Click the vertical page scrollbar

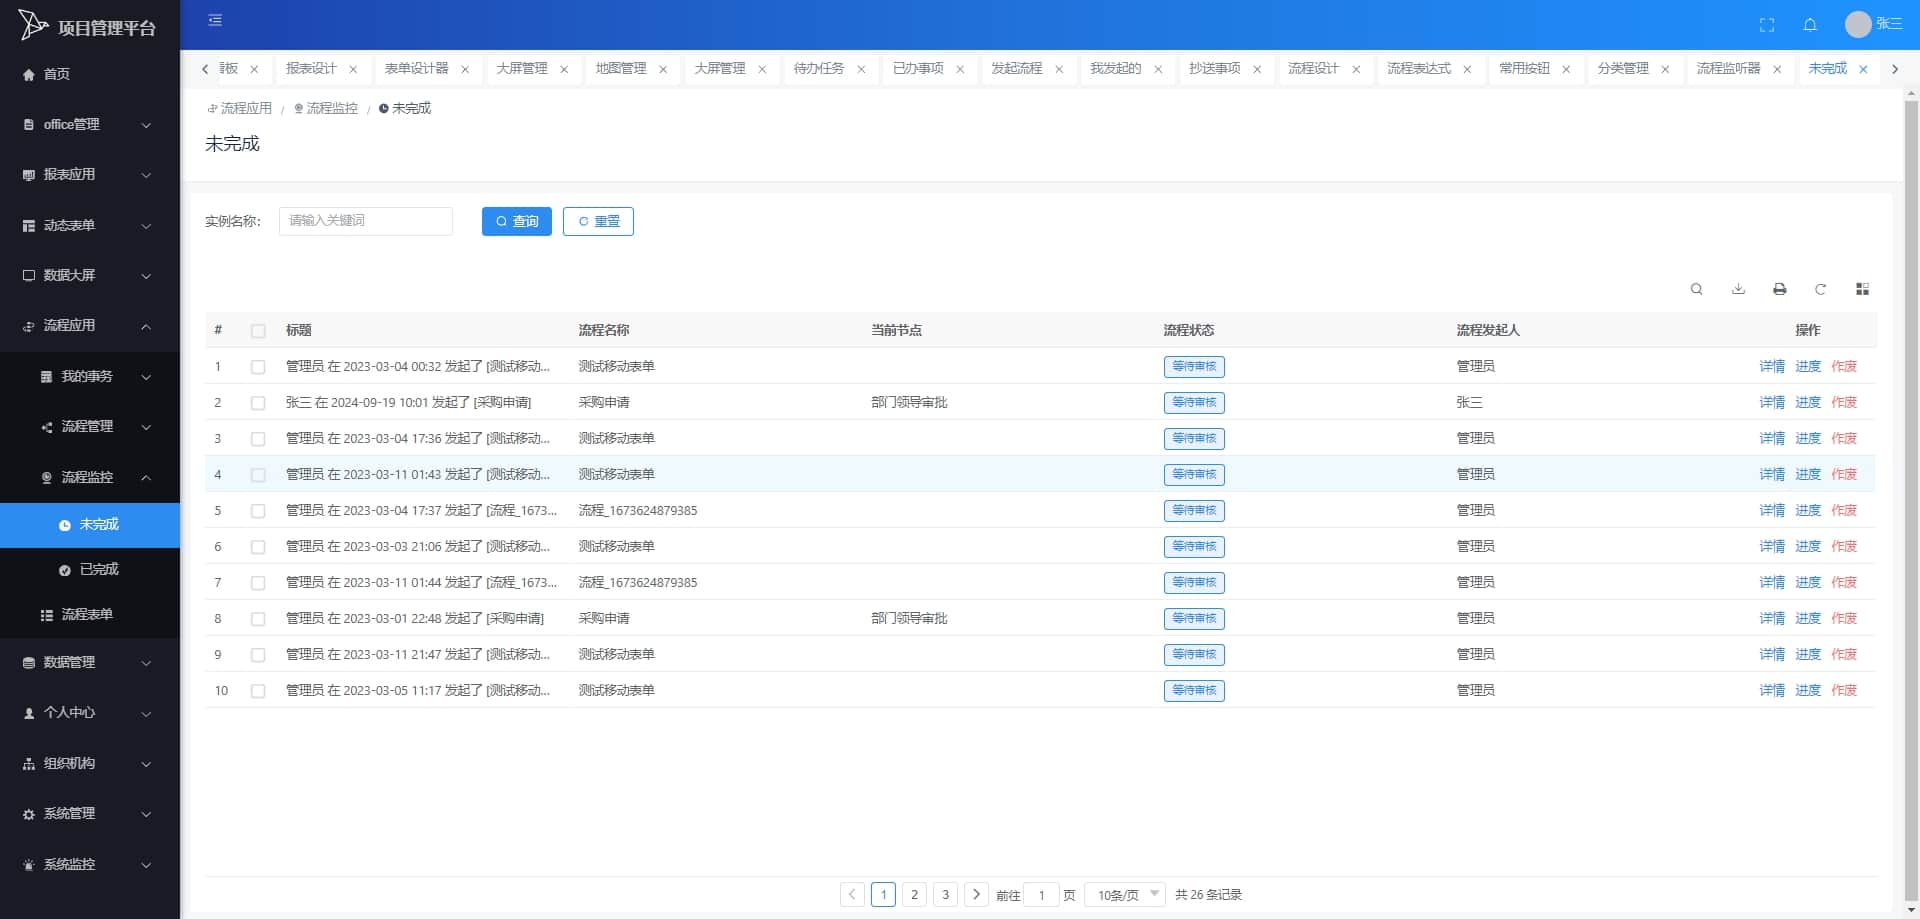(1911, 500)
